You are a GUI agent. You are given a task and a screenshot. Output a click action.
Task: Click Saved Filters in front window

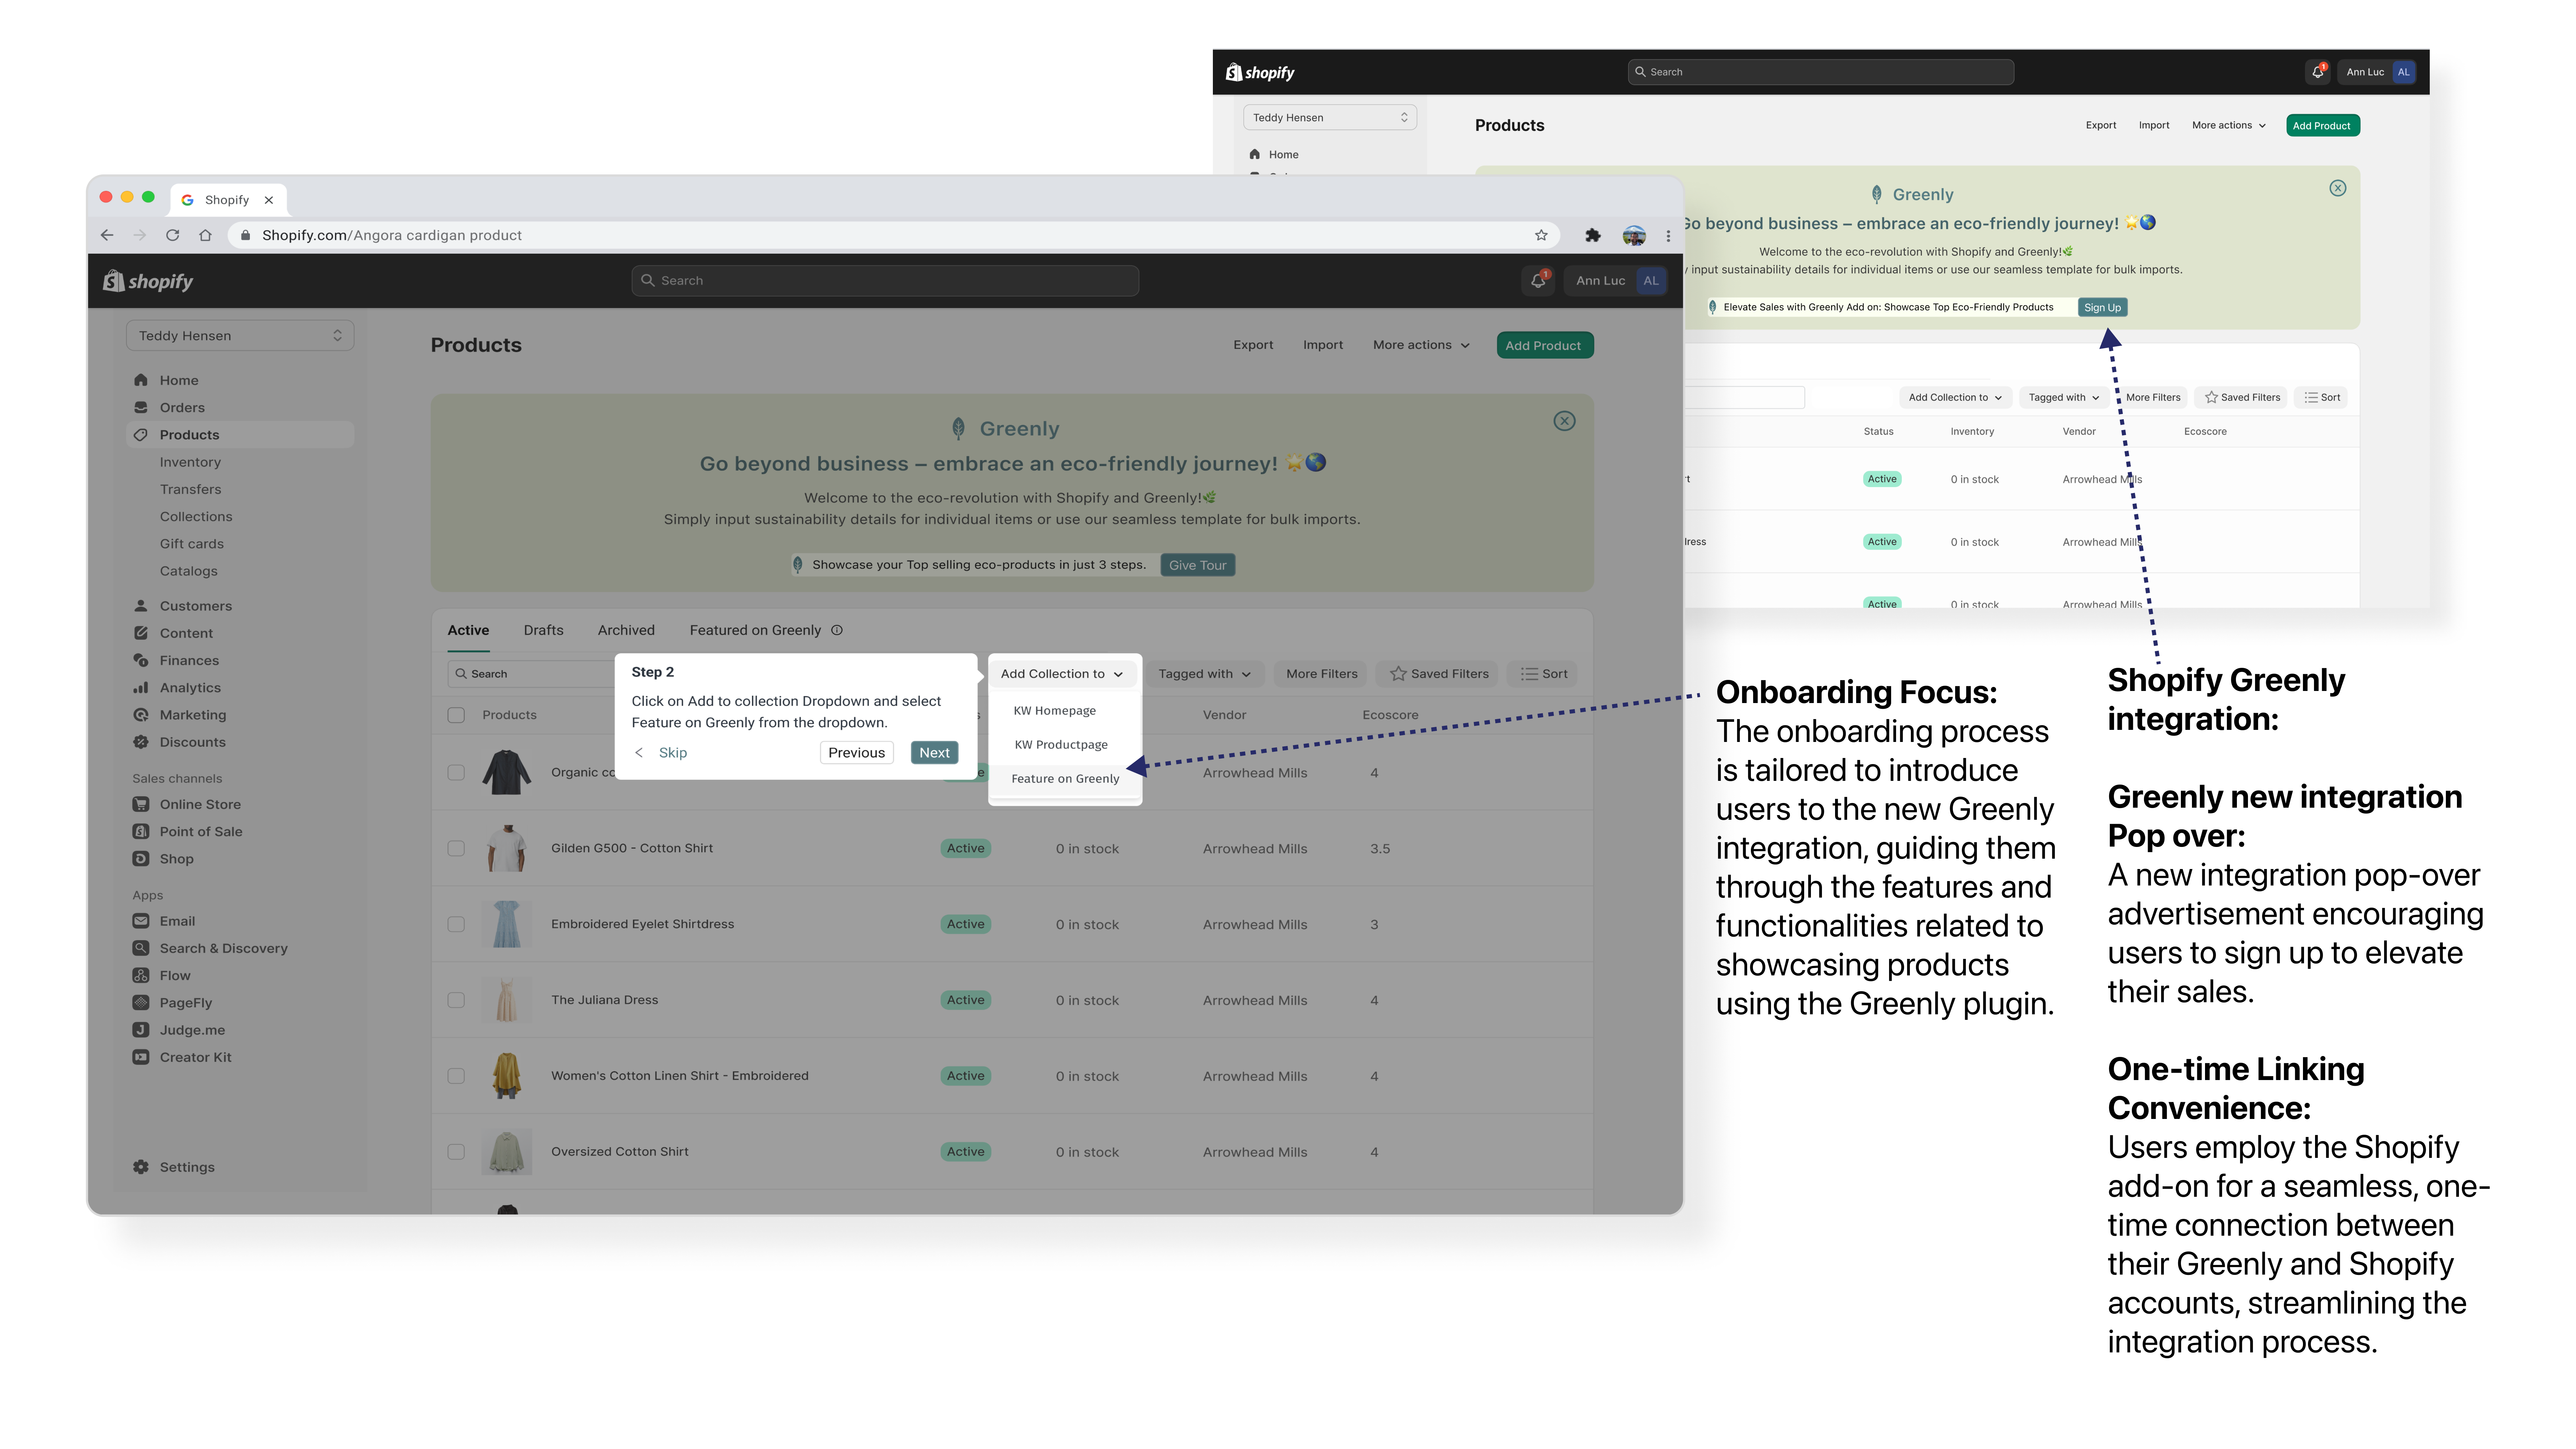tap(1438, 674)
